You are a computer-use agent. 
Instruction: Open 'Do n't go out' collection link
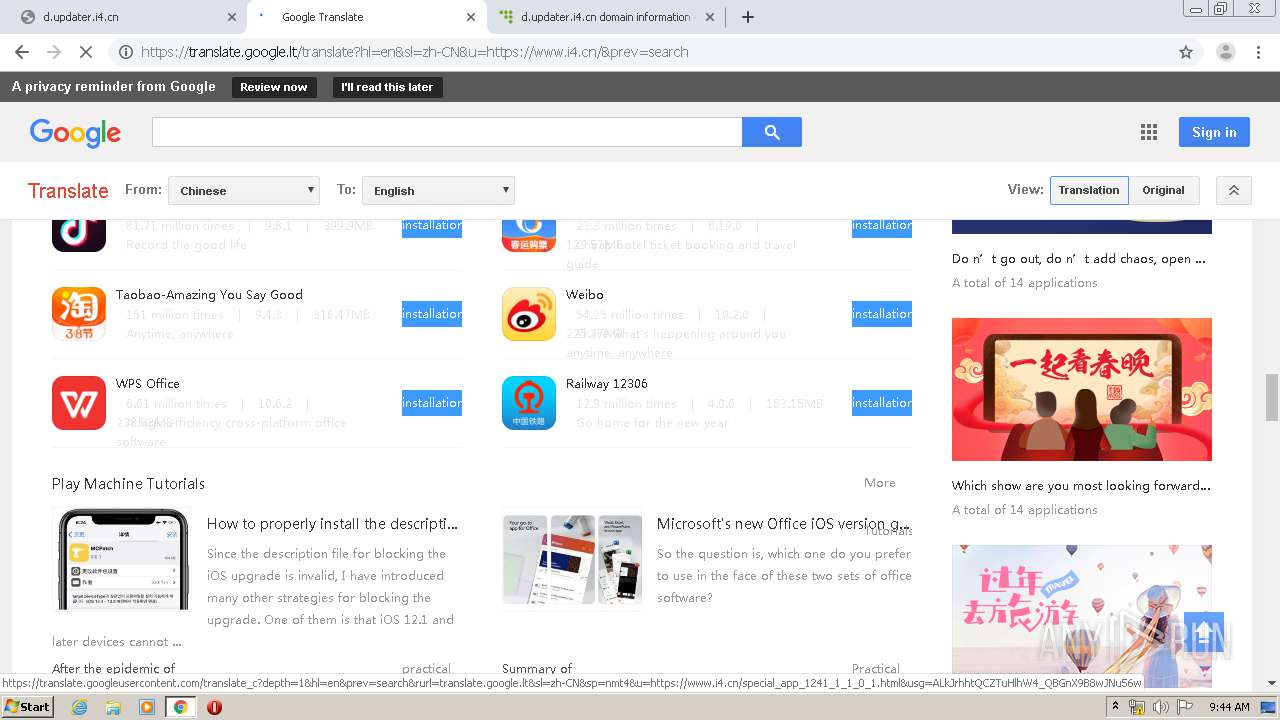pos(1079,259)
